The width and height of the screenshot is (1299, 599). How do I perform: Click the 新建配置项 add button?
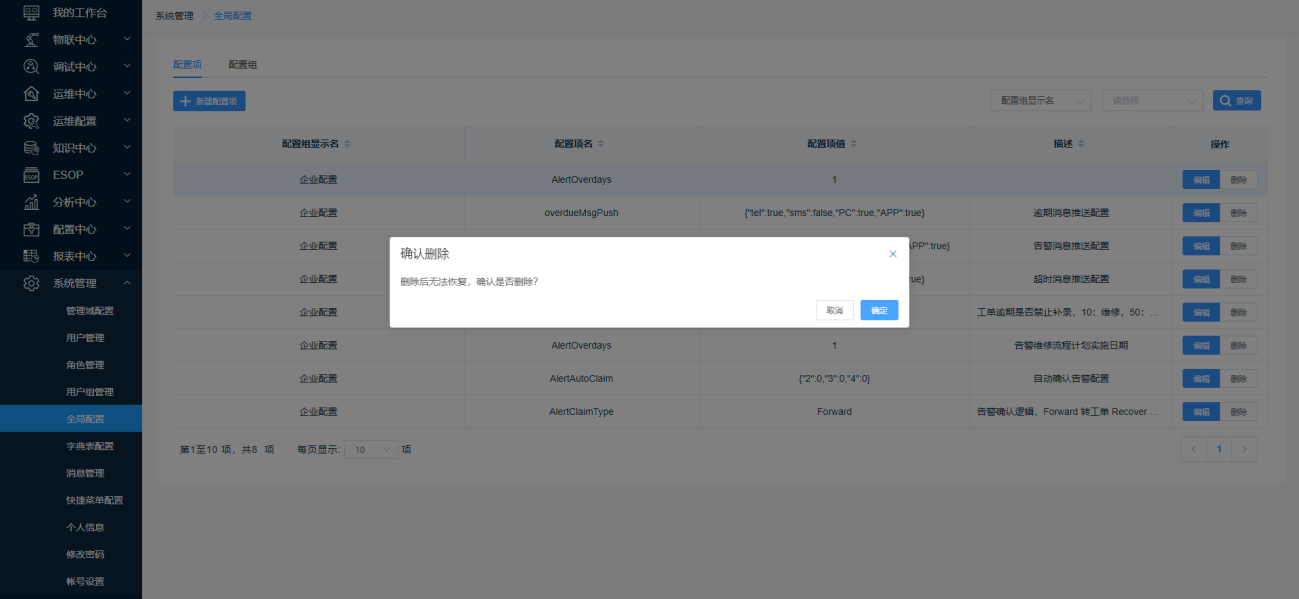coord(209,101)
